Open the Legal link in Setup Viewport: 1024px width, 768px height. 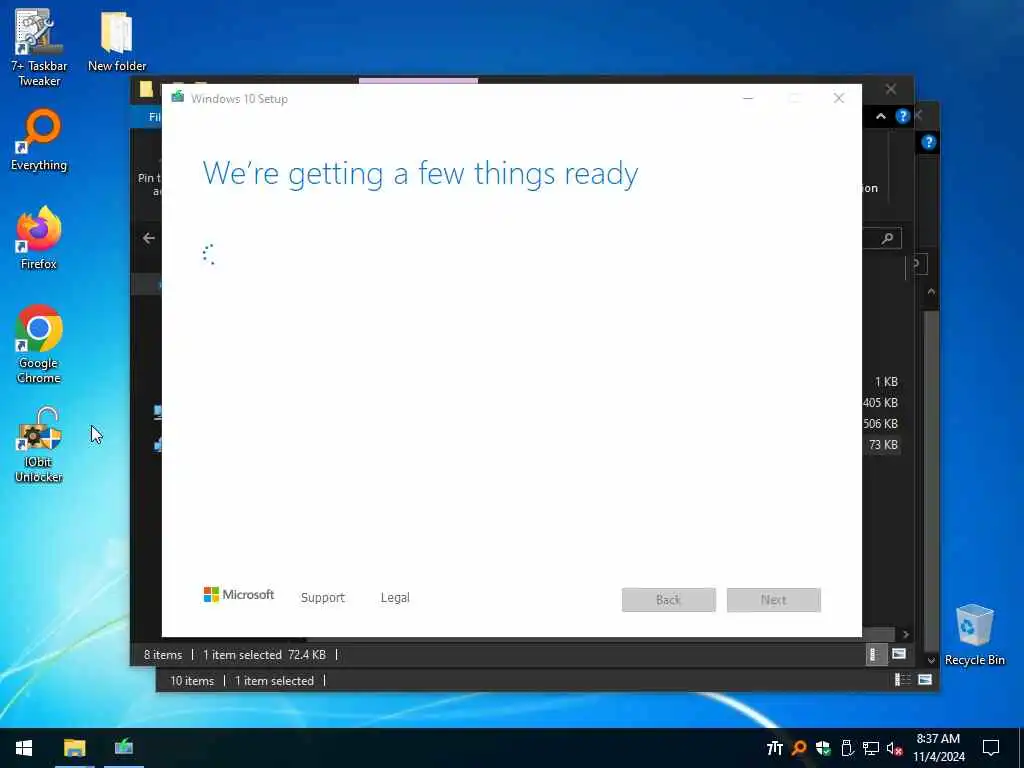click(395, 598)
